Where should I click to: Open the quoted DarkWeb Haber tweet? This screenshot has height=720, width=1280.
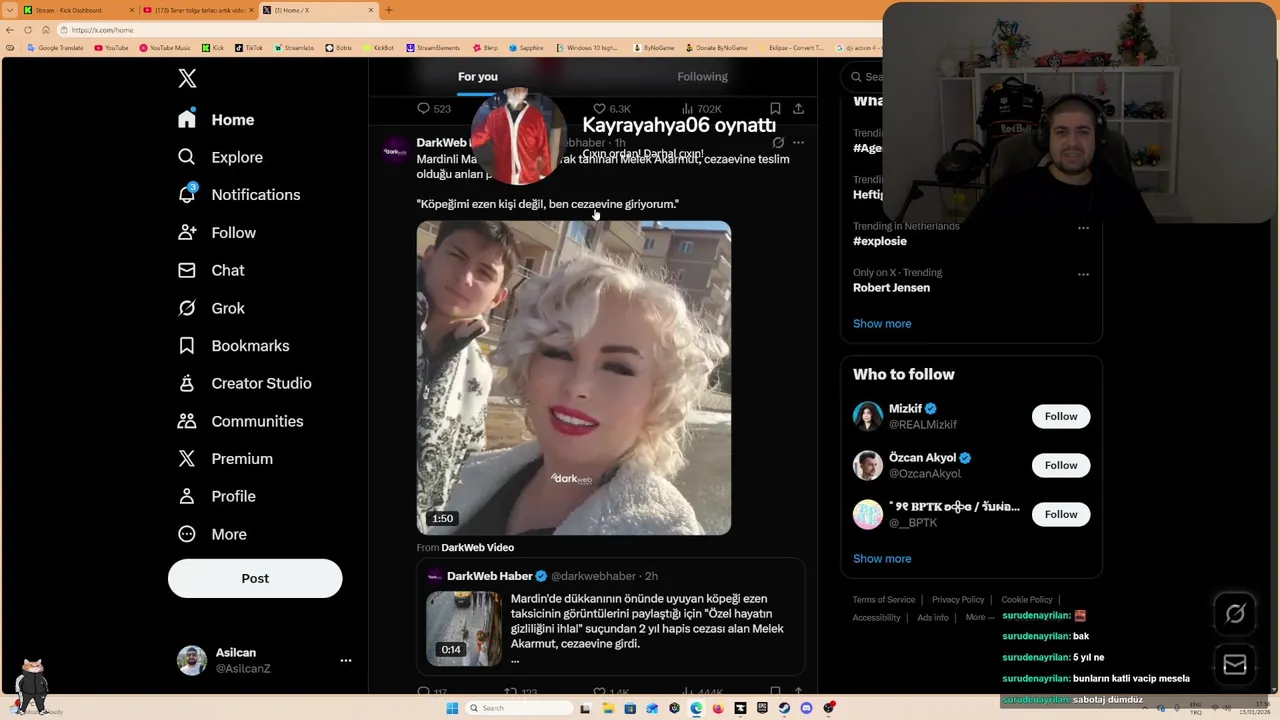coord(611,616)
